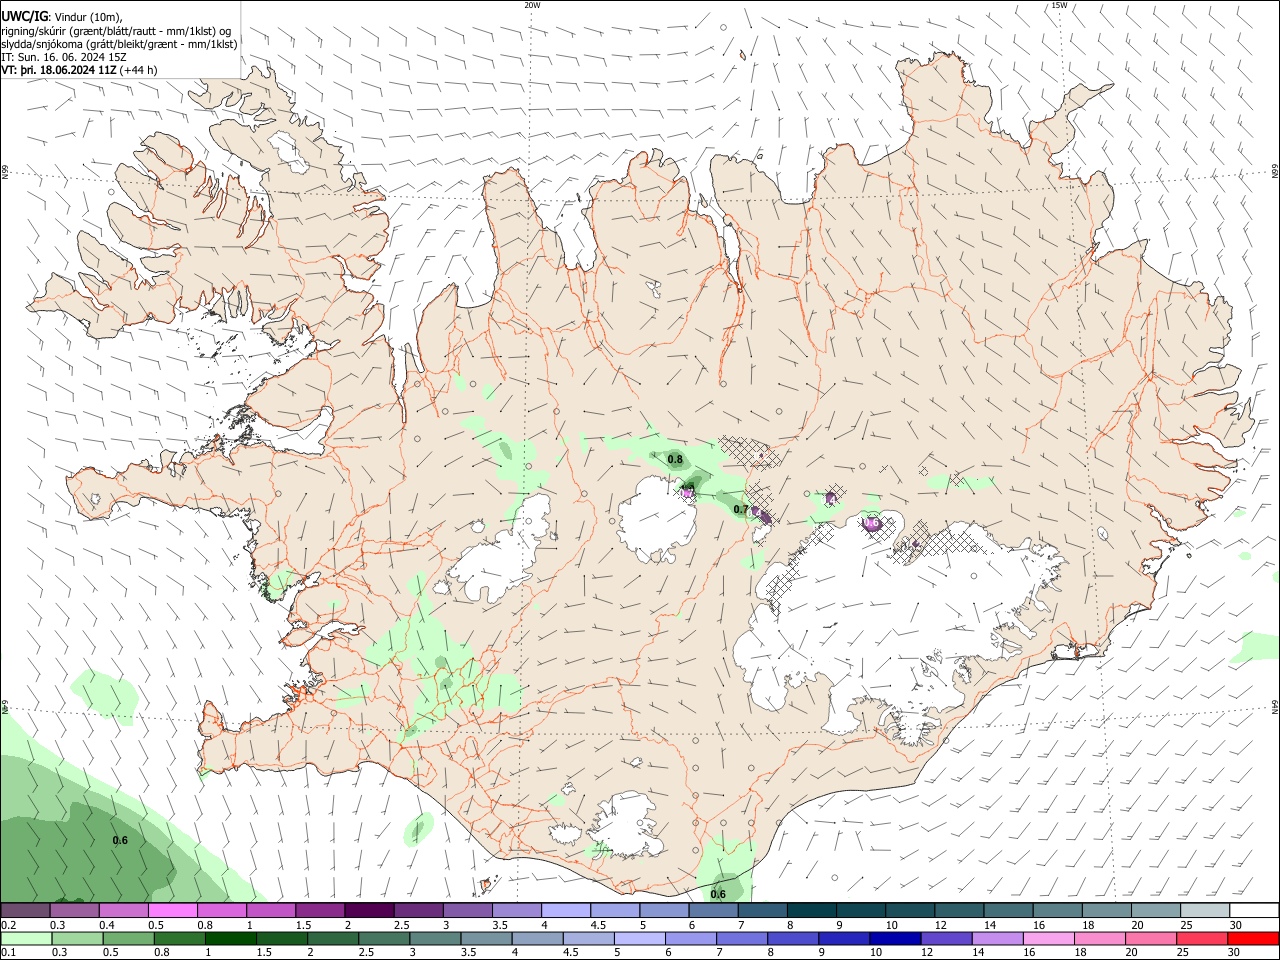Select the 14 lilac swatch in the lower legend row

pyautogui.click(x=996, y=938)
